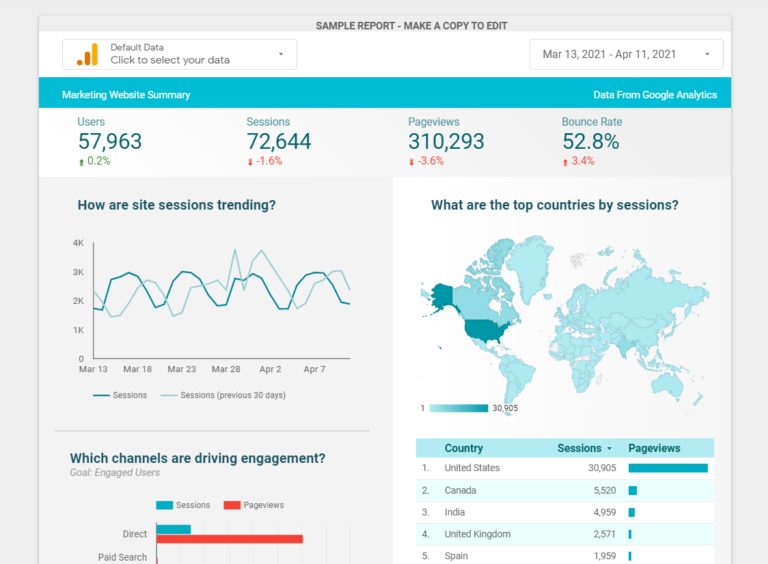Click the map color scale gradient bar
The height and width of the screenshot is (564, 768).
(458, 408)
